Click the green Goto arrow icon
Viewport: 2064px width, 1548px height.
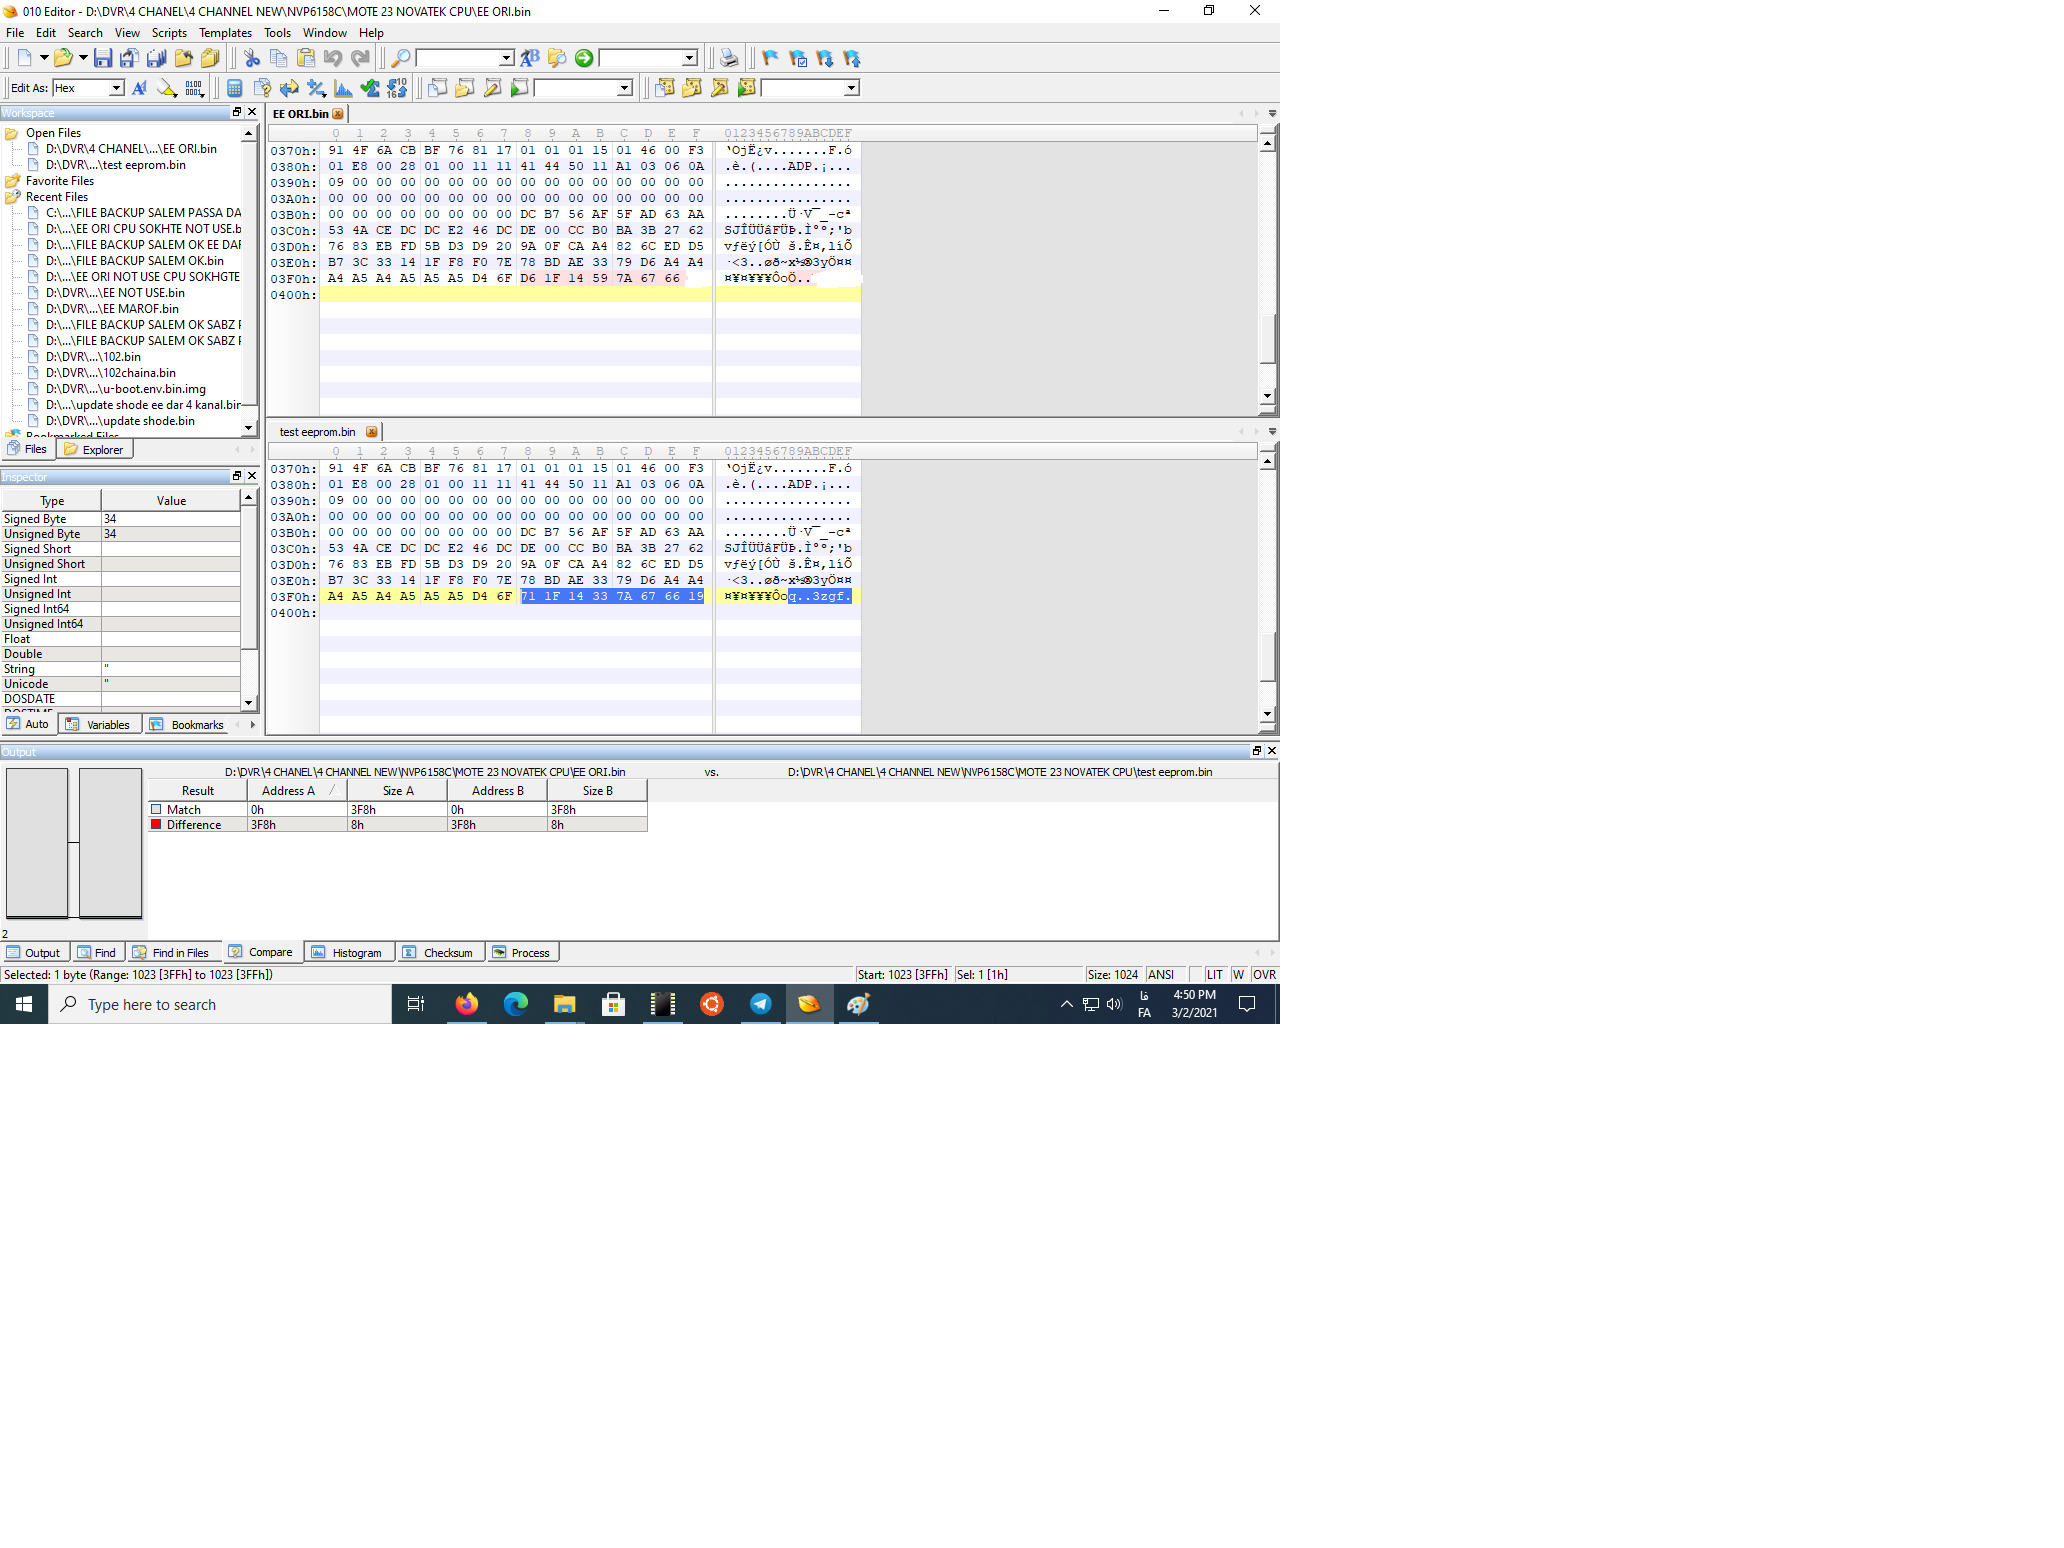(x=584, y=58)
